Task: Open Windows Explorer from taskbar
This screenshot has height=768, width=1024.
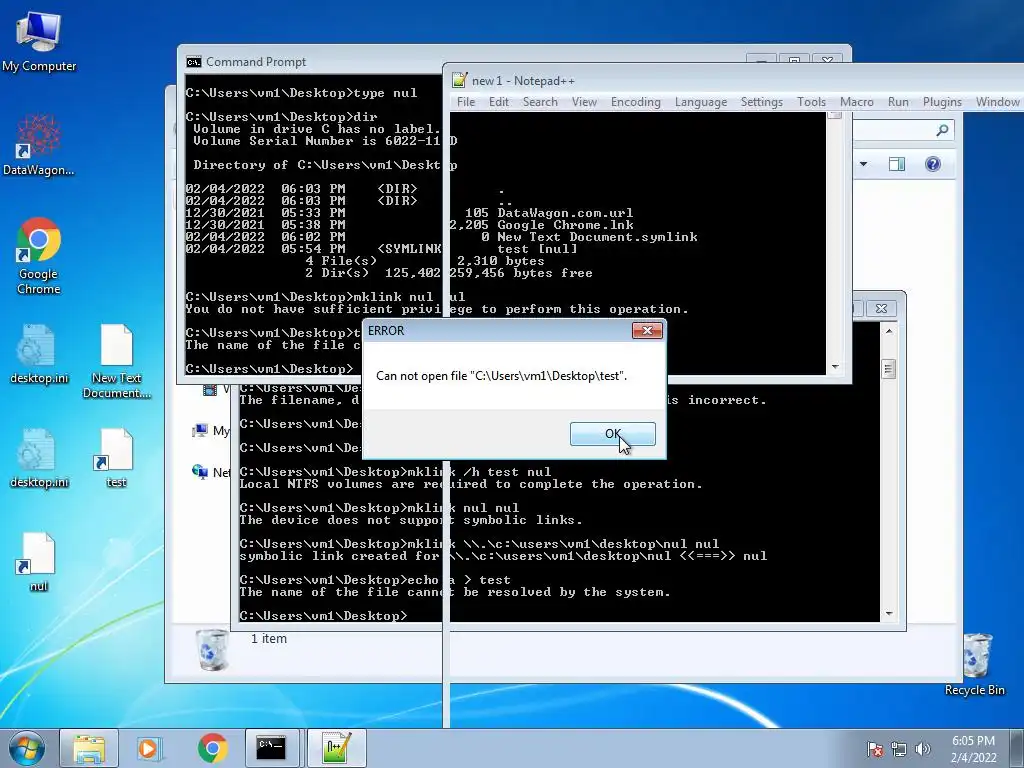Action: (89, 748)
